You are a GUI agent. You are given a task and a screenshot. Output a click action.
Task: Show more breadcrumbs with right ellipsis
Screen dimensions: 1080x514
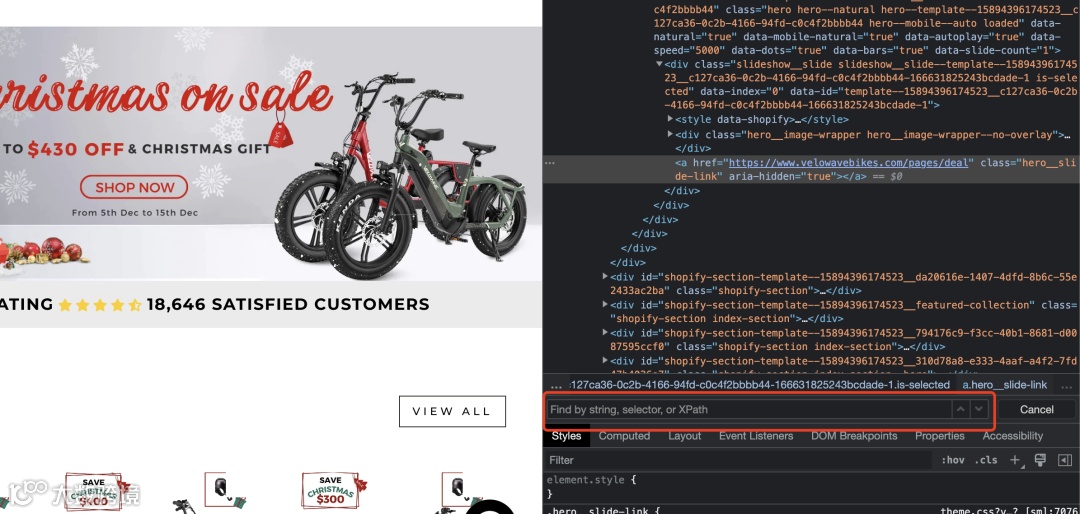[x=1068, y=385]
